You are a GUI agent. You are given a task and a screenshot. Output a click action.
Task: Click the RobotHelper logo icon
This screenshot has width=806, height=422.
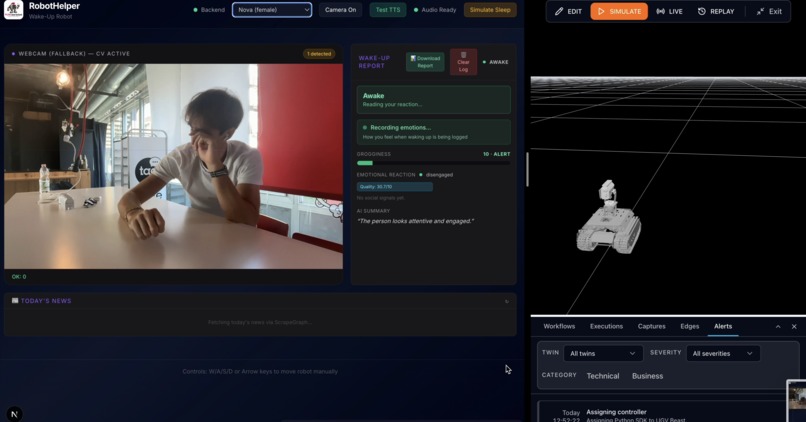pos(13,10)
